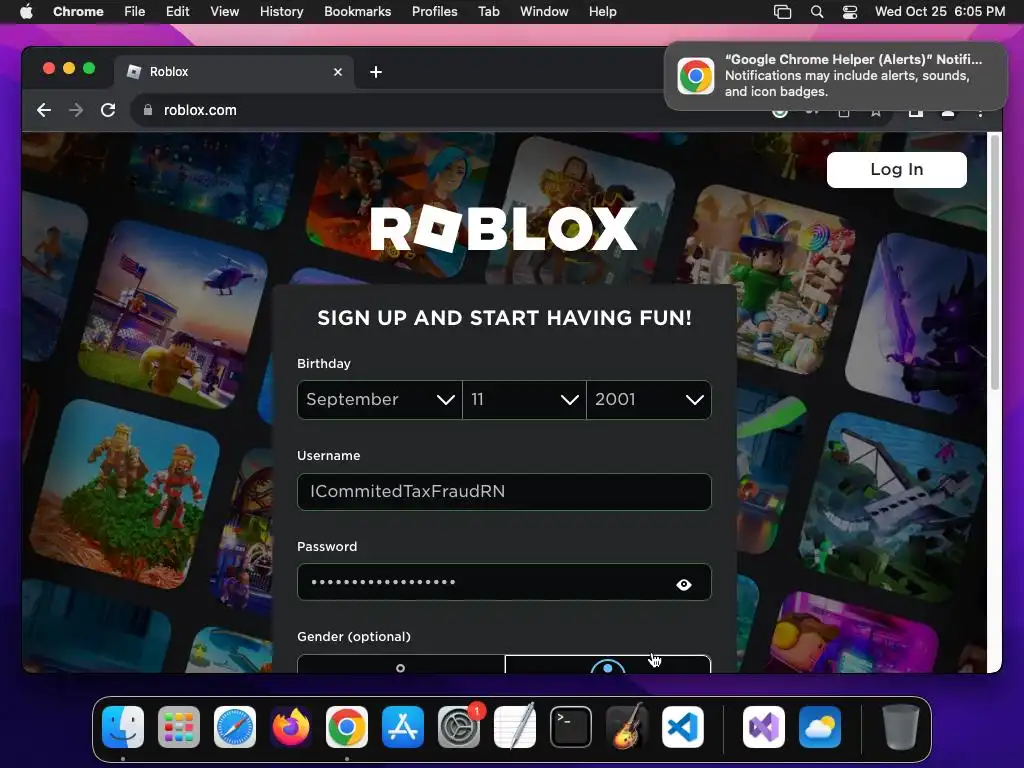The height and width of the screenshot is (768, 1024).
Task: Launch Safari from the dock
Action: (x=235, y=727)
